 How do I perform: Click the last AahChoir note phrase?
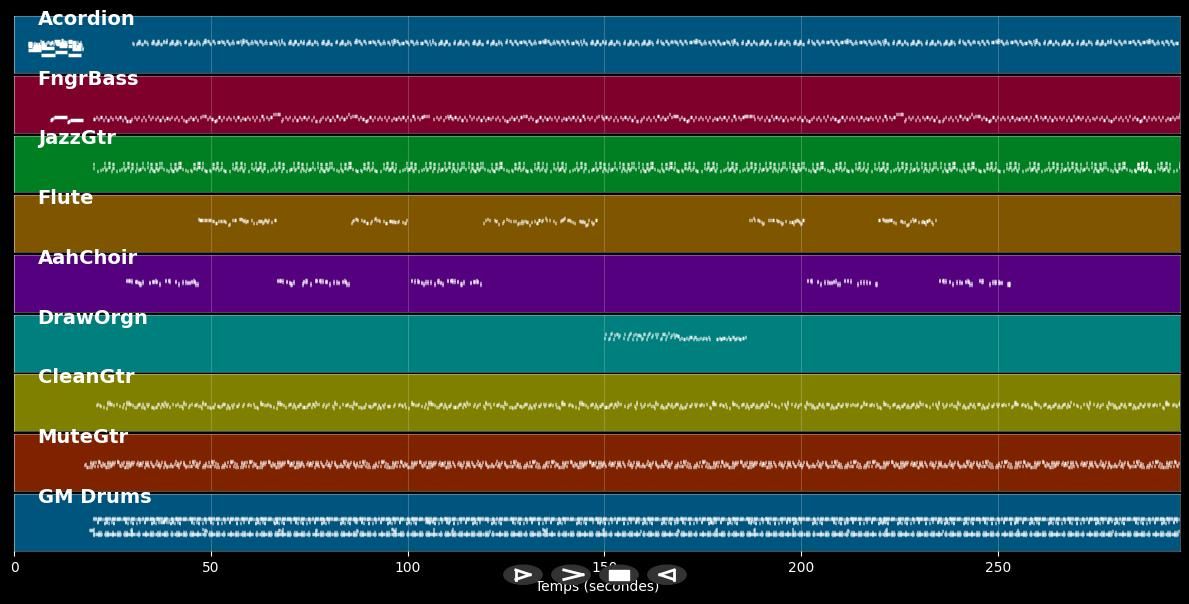974,283
